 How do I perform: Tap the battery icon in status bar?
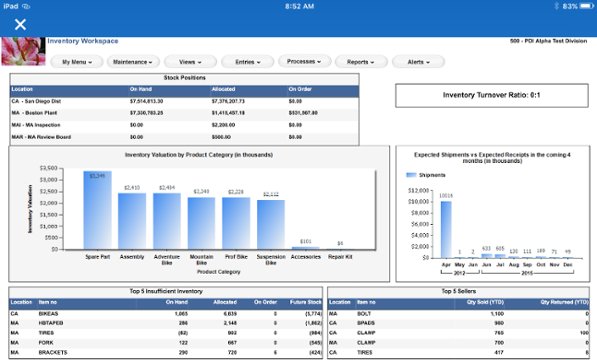[587, 6]
